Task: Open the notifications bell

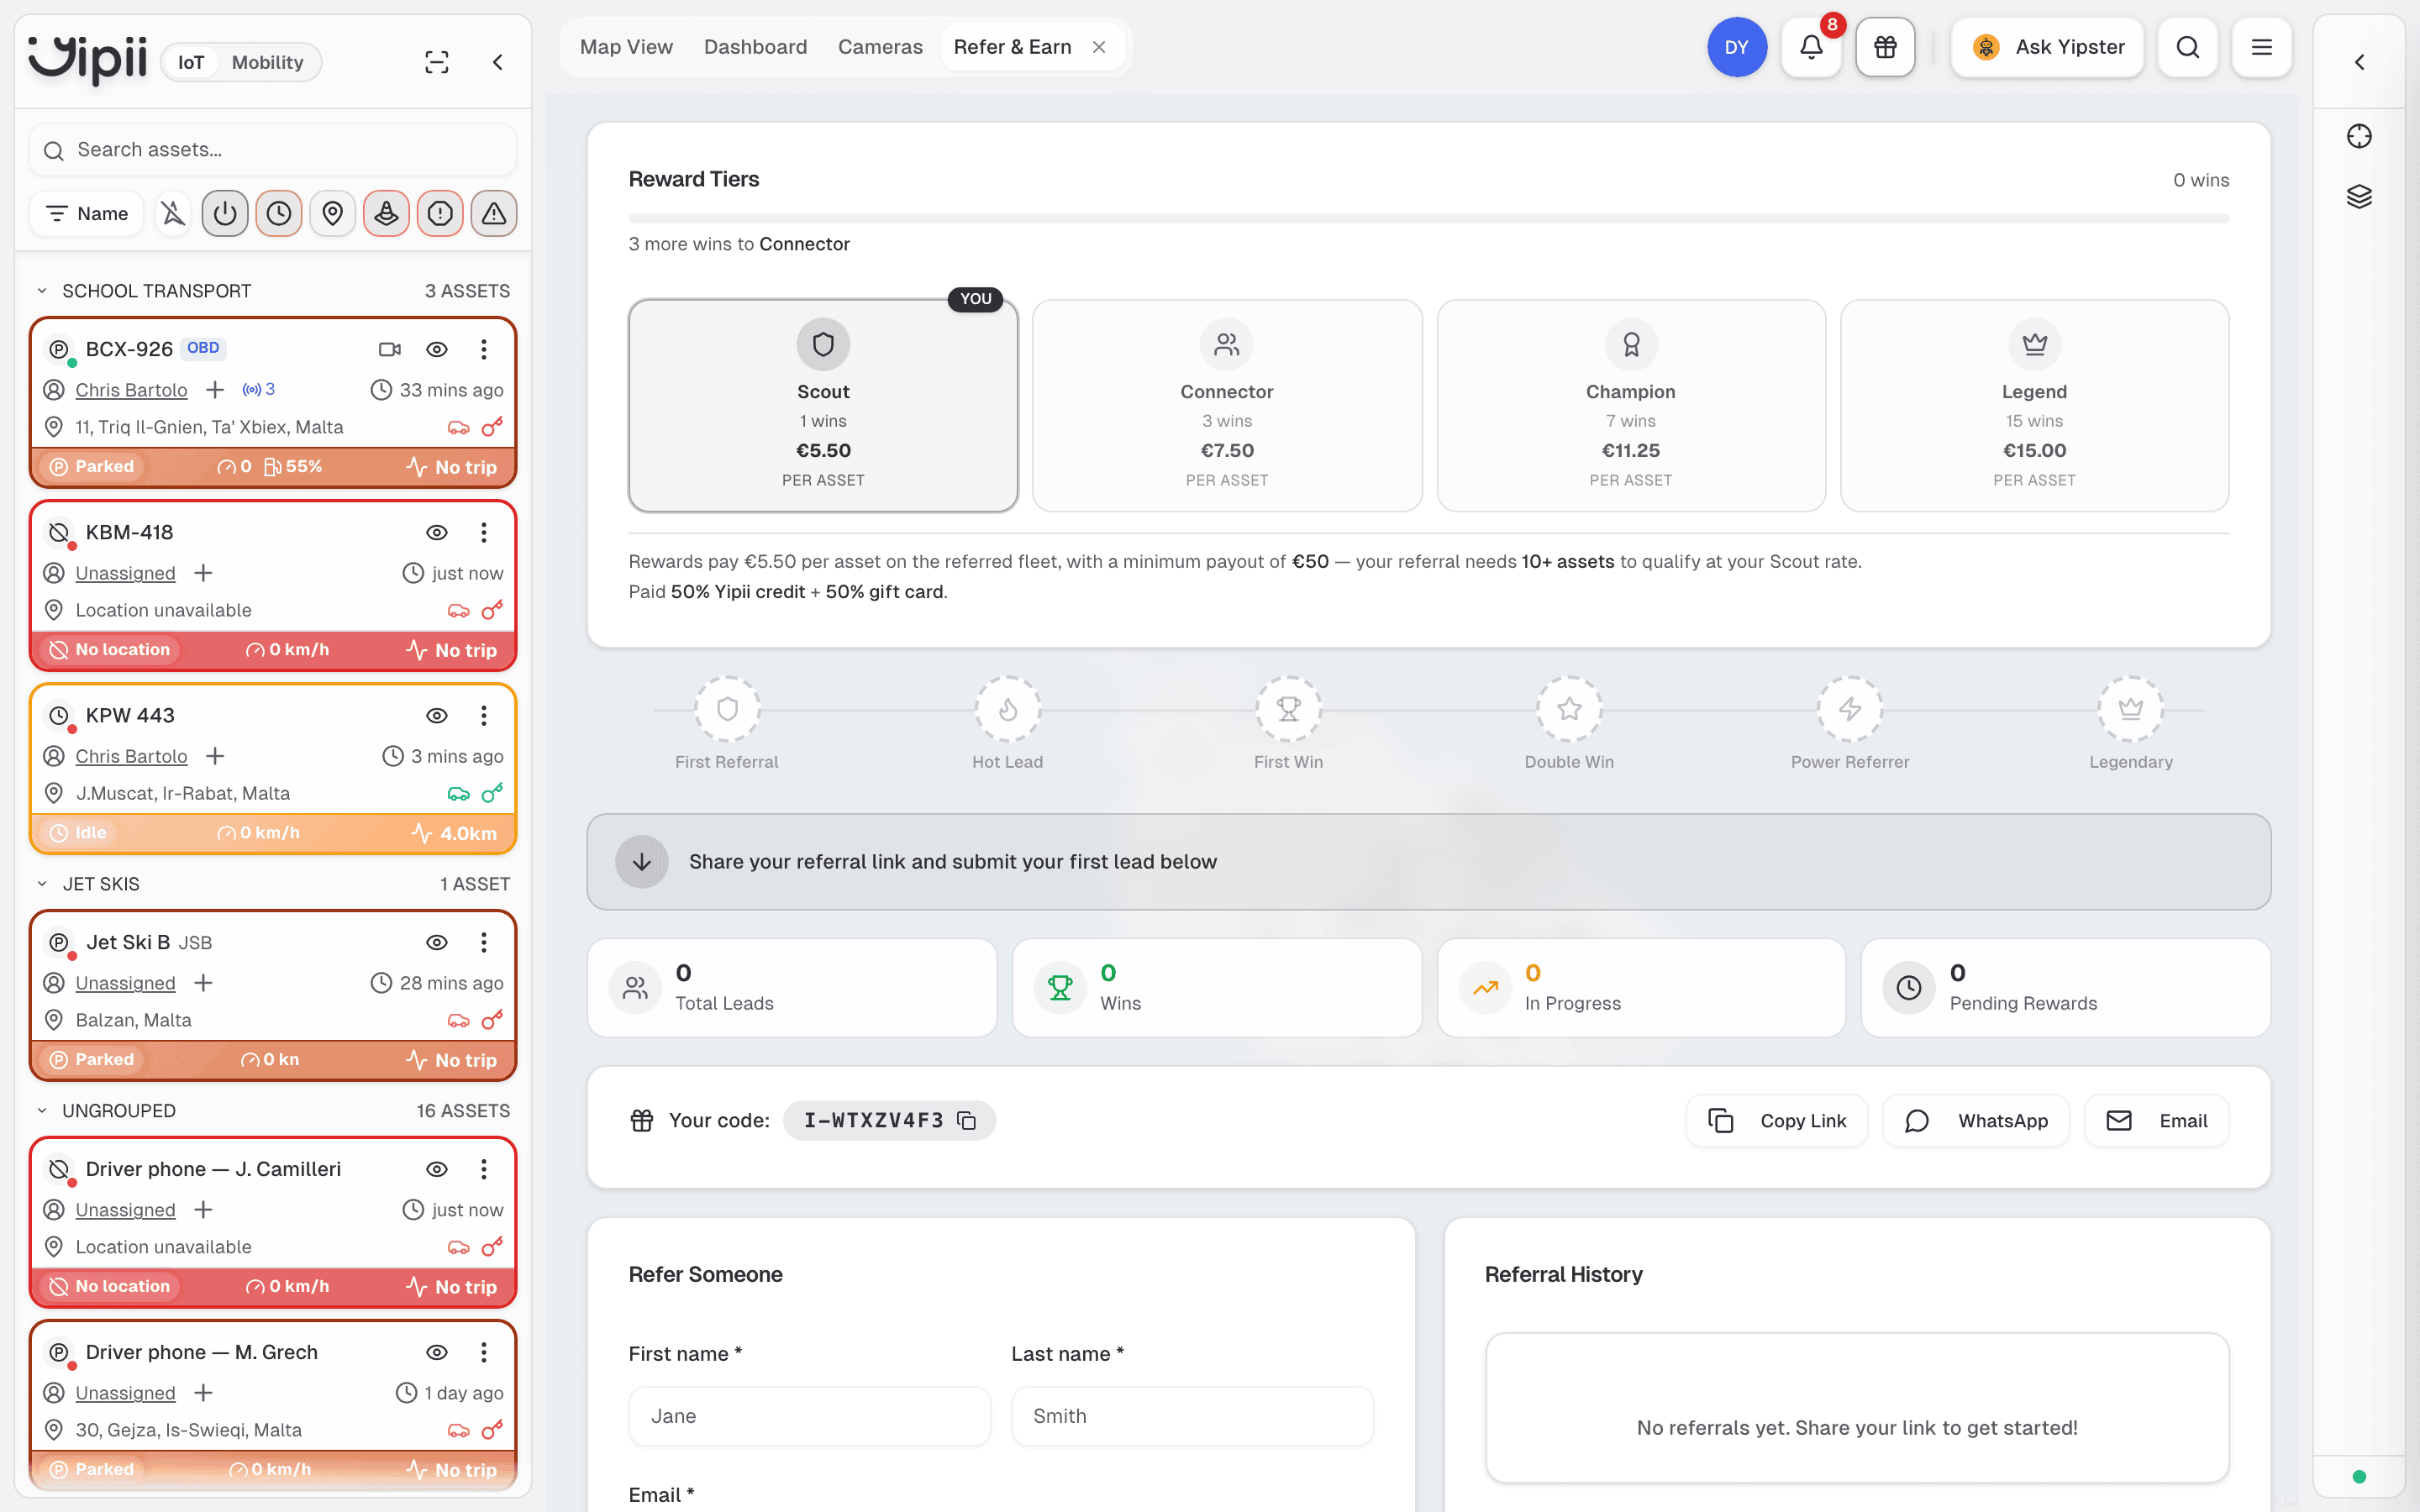Action: click(1811, 47)
